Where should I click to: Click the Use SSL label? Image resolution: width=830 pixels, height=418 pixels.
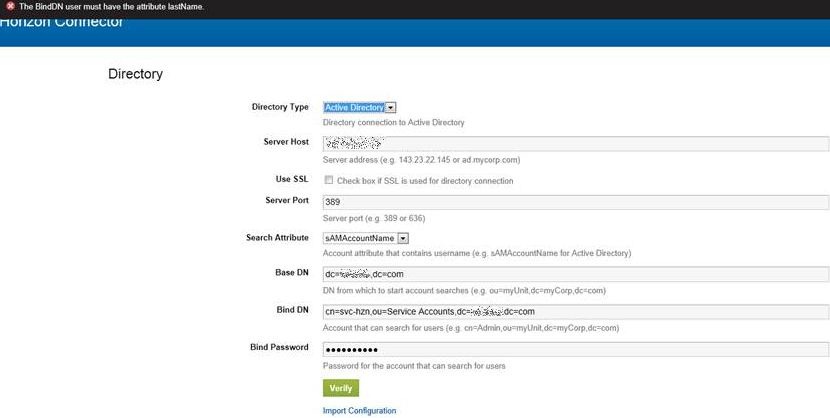tap(292, 179)
